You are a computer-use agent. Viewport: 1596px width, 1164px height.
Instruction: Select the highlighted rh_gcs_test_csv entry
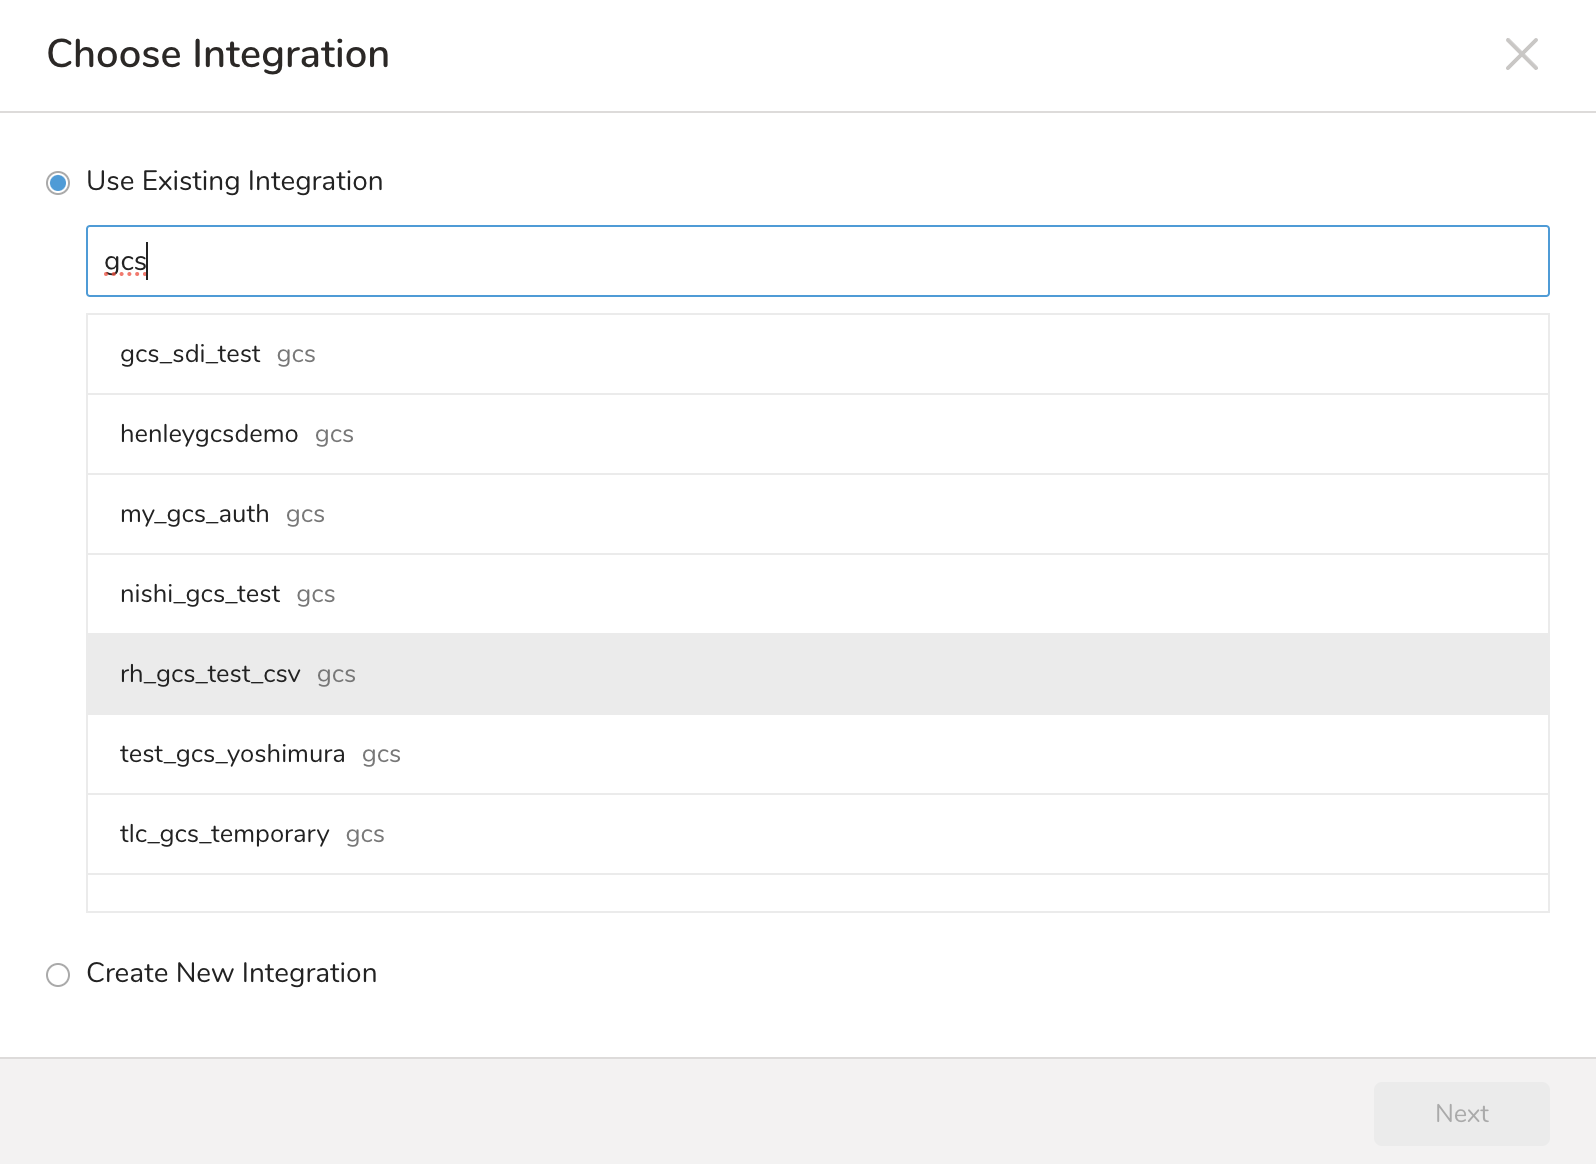[210, 674]
